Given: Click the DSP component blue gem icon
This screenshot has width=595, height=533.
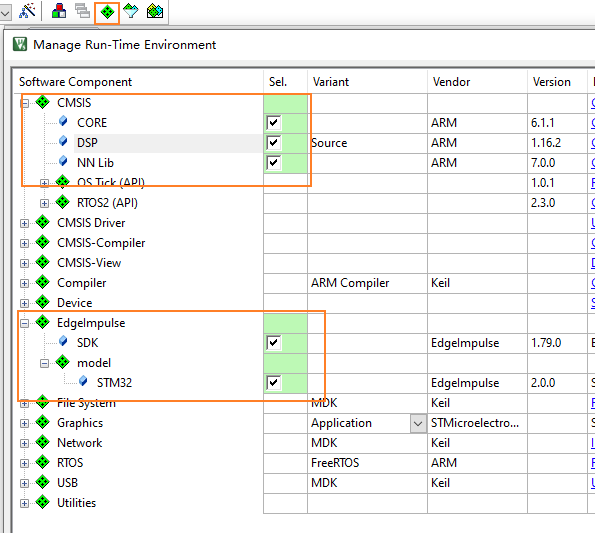Looking at the screenshot, I should pos(63,142).
